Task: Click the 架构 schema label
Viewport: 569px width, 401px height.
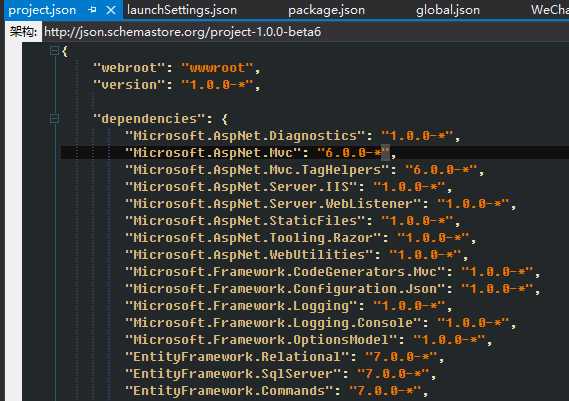Action: pyautogui.click(x=23, y=32)
